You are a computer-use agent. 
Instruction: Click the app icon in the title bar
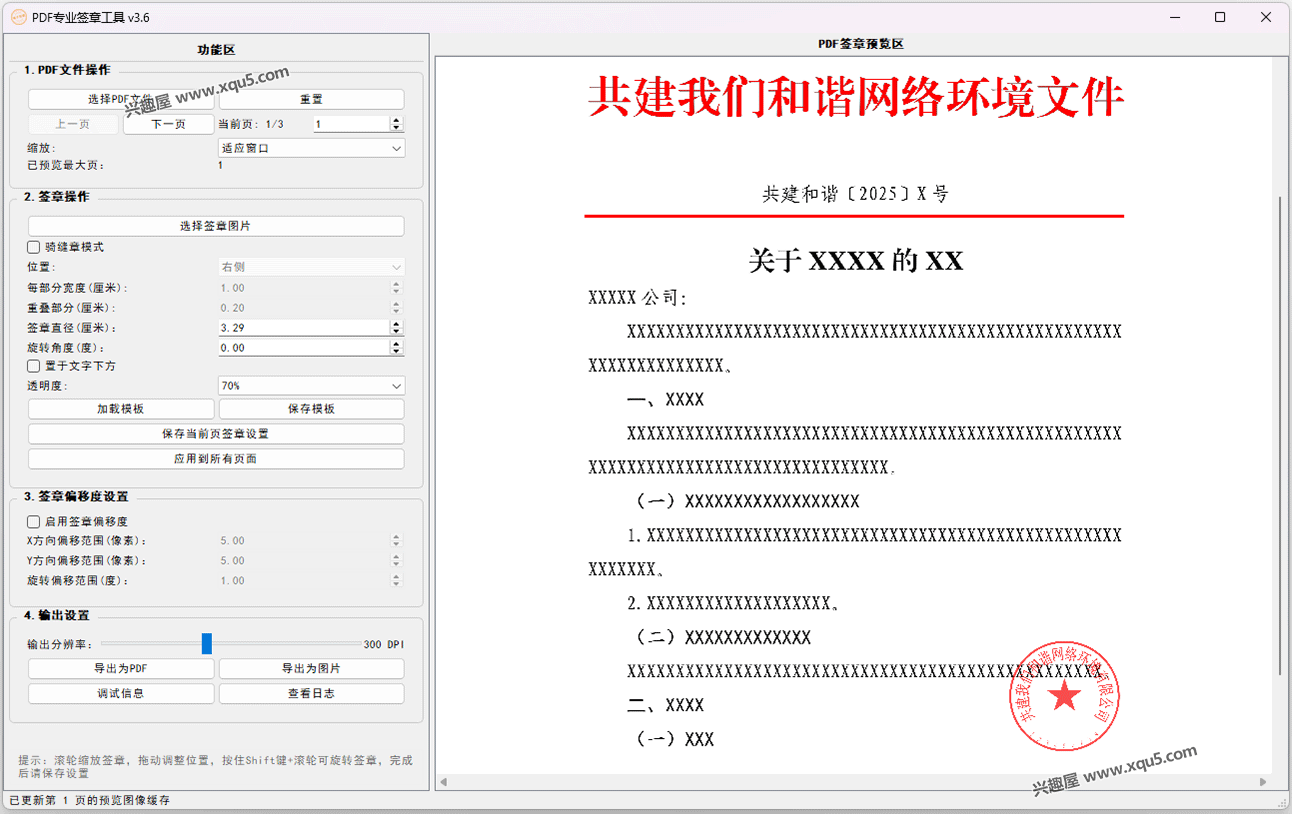pos(17,17)
